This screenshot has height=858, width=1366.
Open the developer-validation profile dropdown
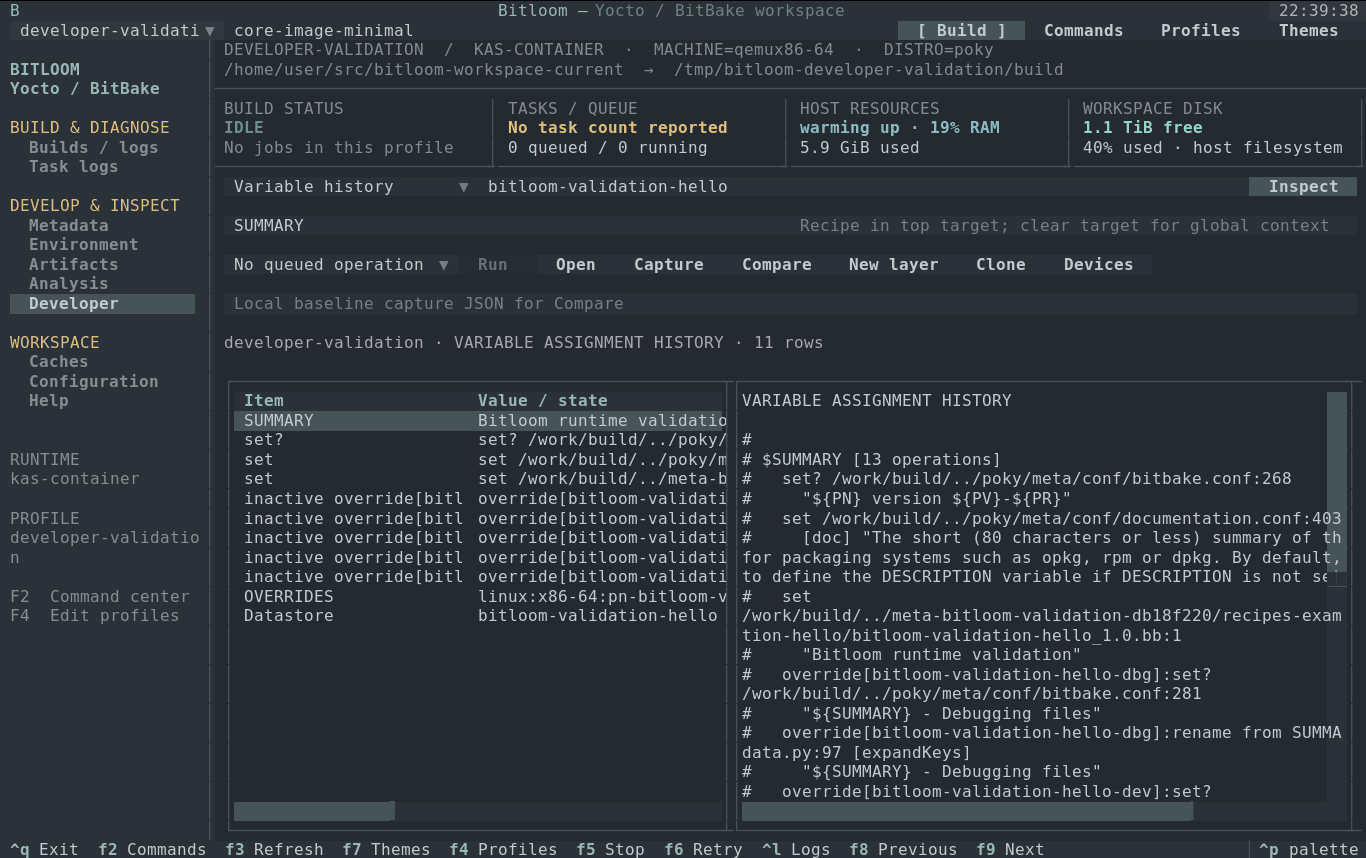point(117,30)
